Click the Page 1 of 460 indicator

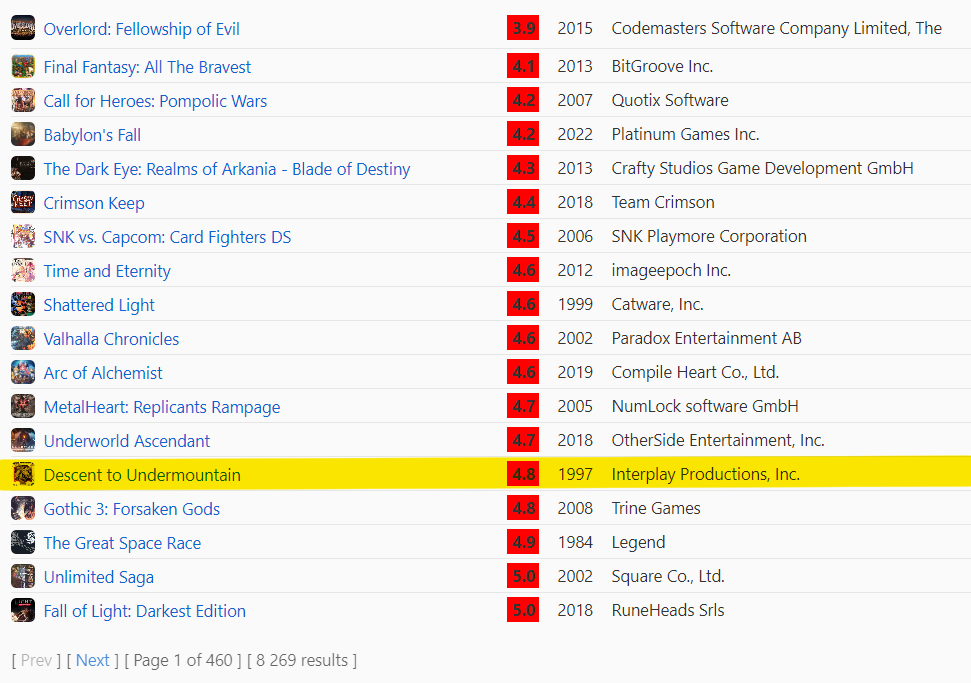(183, 661)
